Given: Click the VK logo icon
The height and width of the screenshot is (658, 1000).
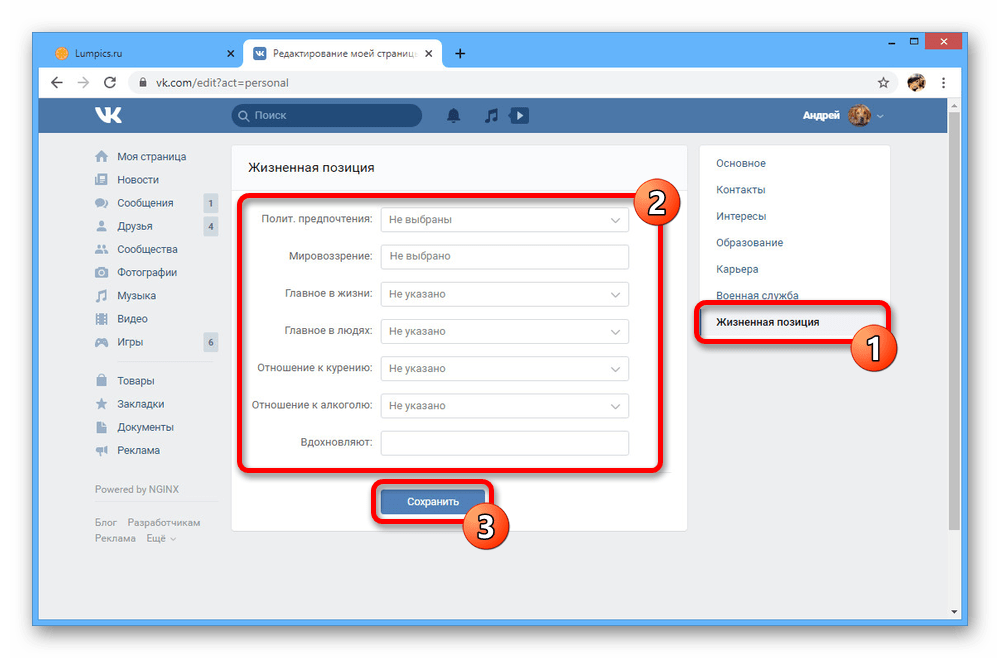Looking at the screenshot, I should (109, 115).
